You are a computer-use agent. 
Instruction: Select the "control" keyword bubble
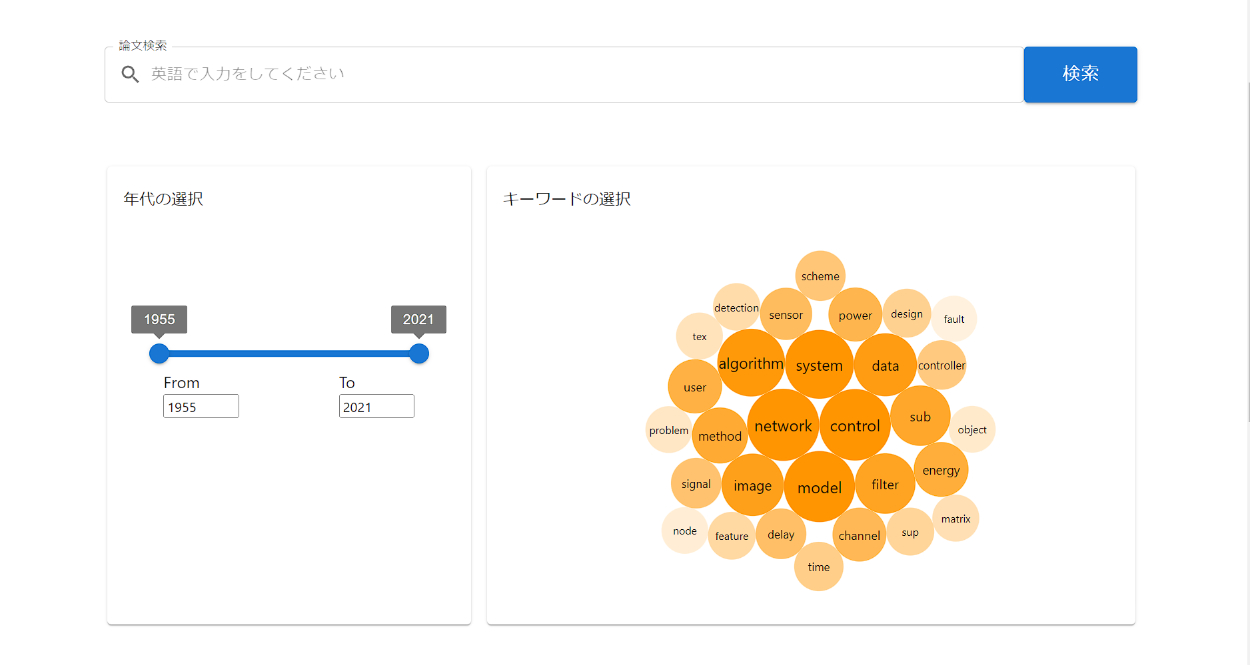click(855, 426)
